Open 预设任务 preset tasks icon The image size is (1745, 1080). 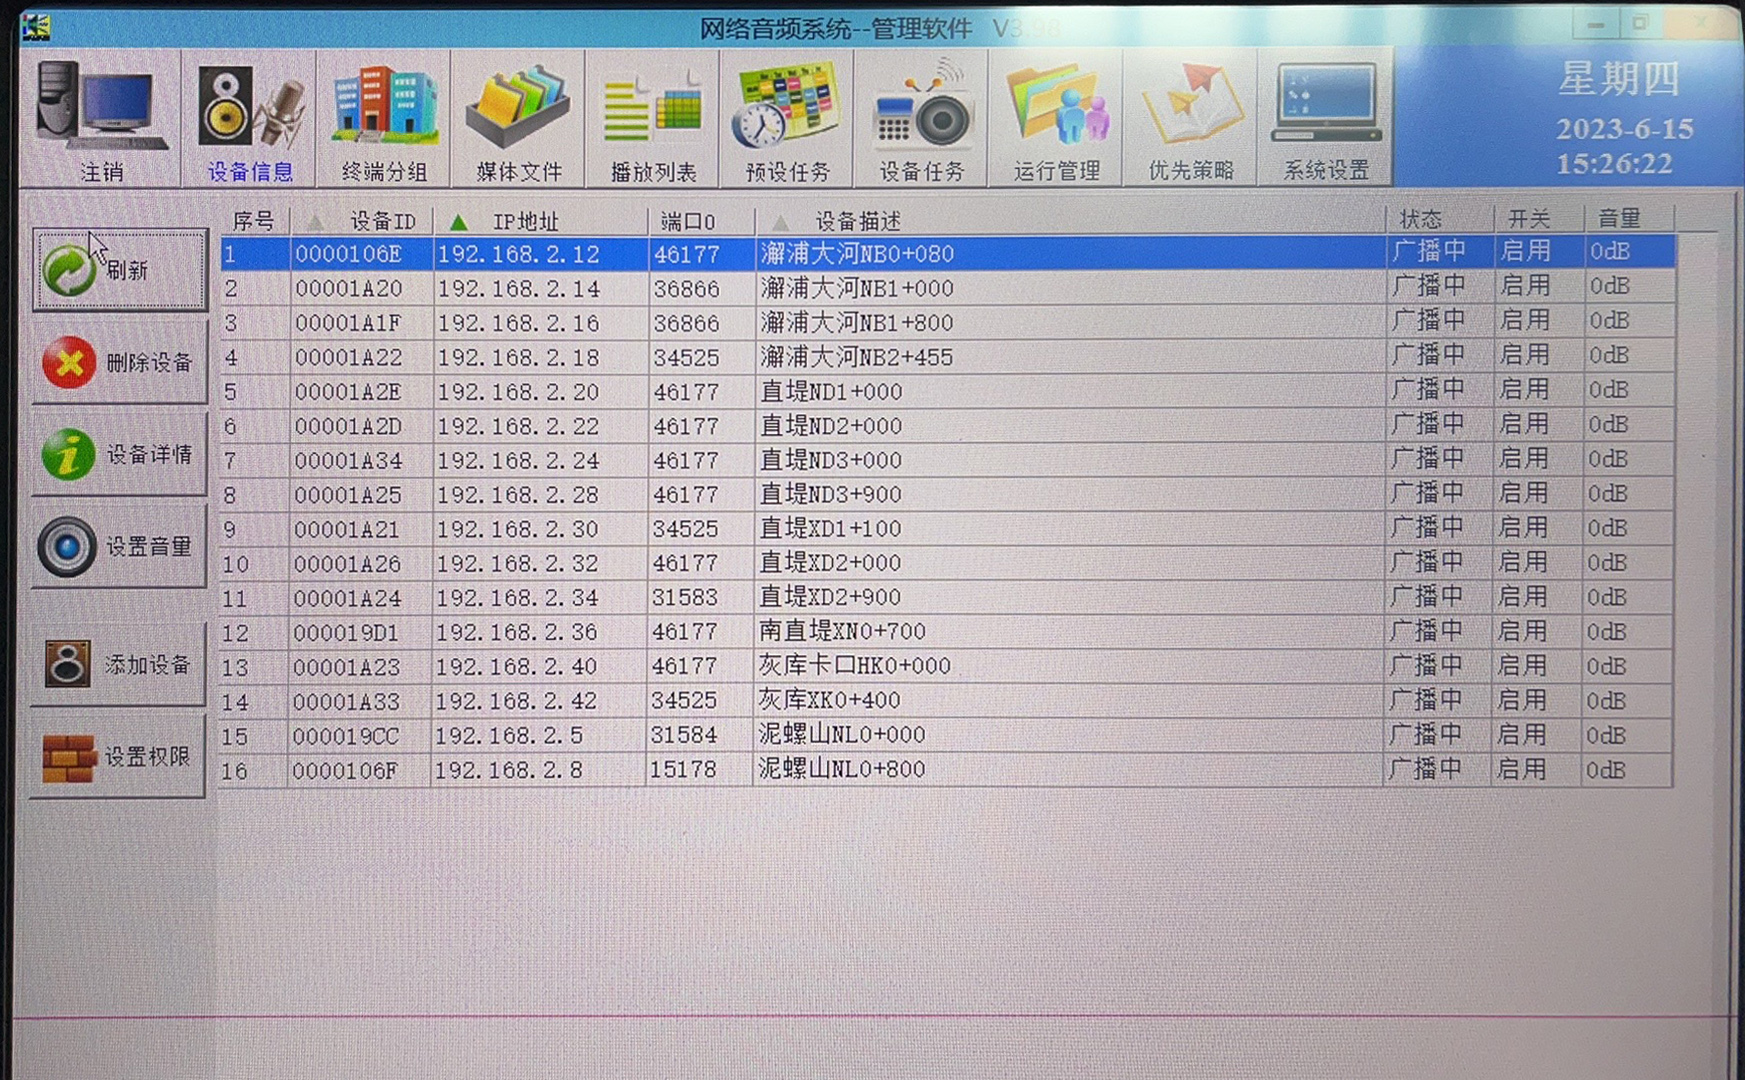787,118
